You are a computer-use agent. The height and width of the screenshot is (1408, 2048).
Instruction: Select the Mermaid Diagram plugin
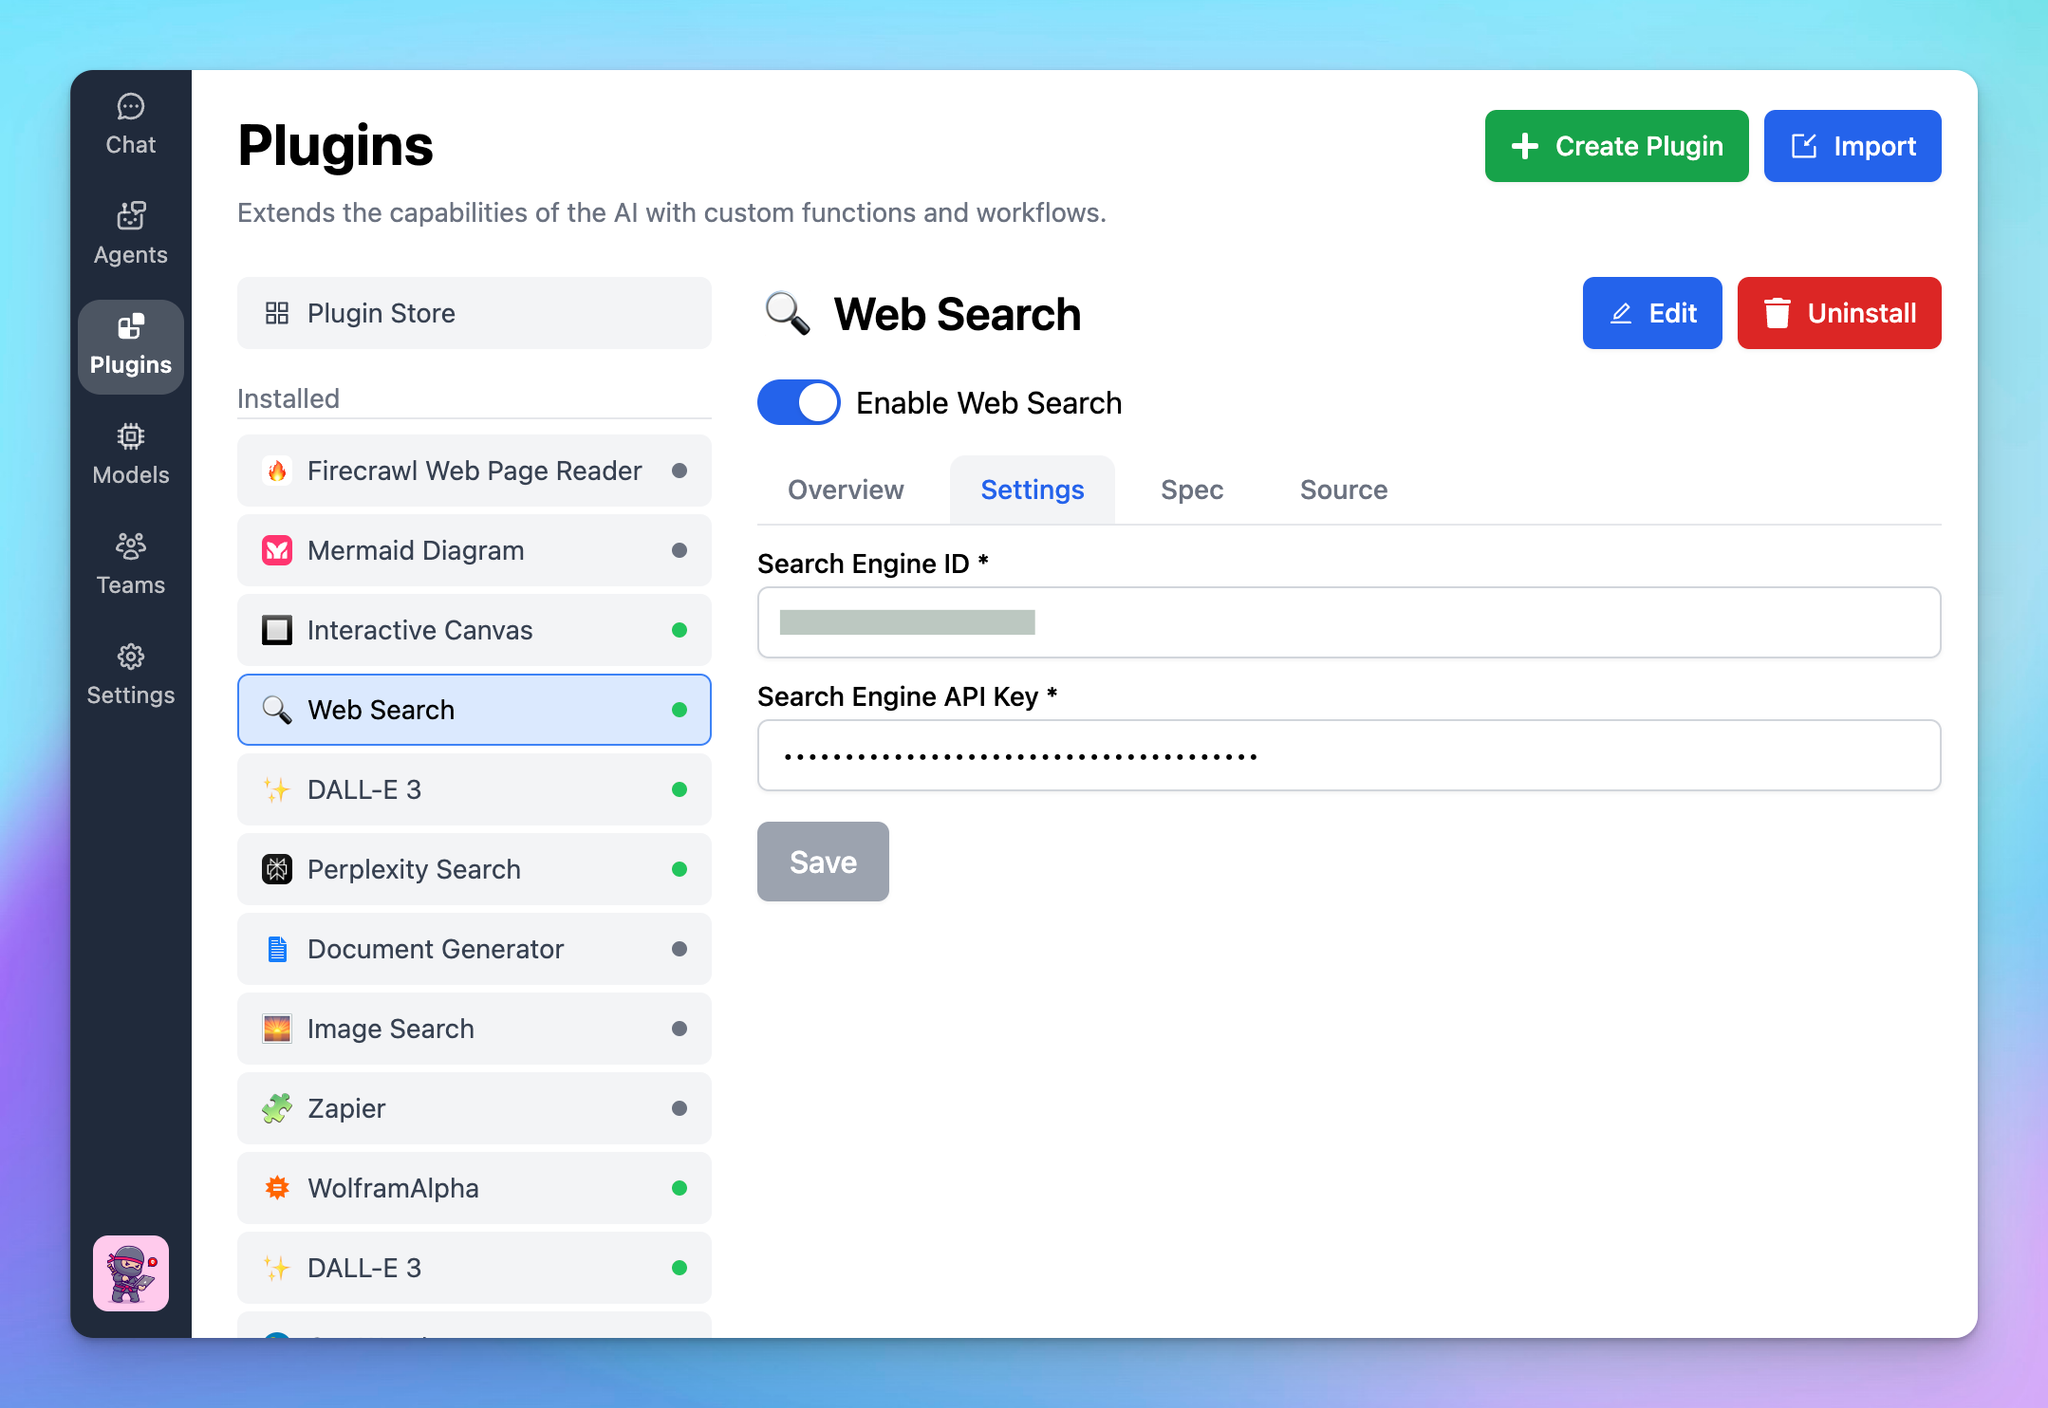coord(474,551)
